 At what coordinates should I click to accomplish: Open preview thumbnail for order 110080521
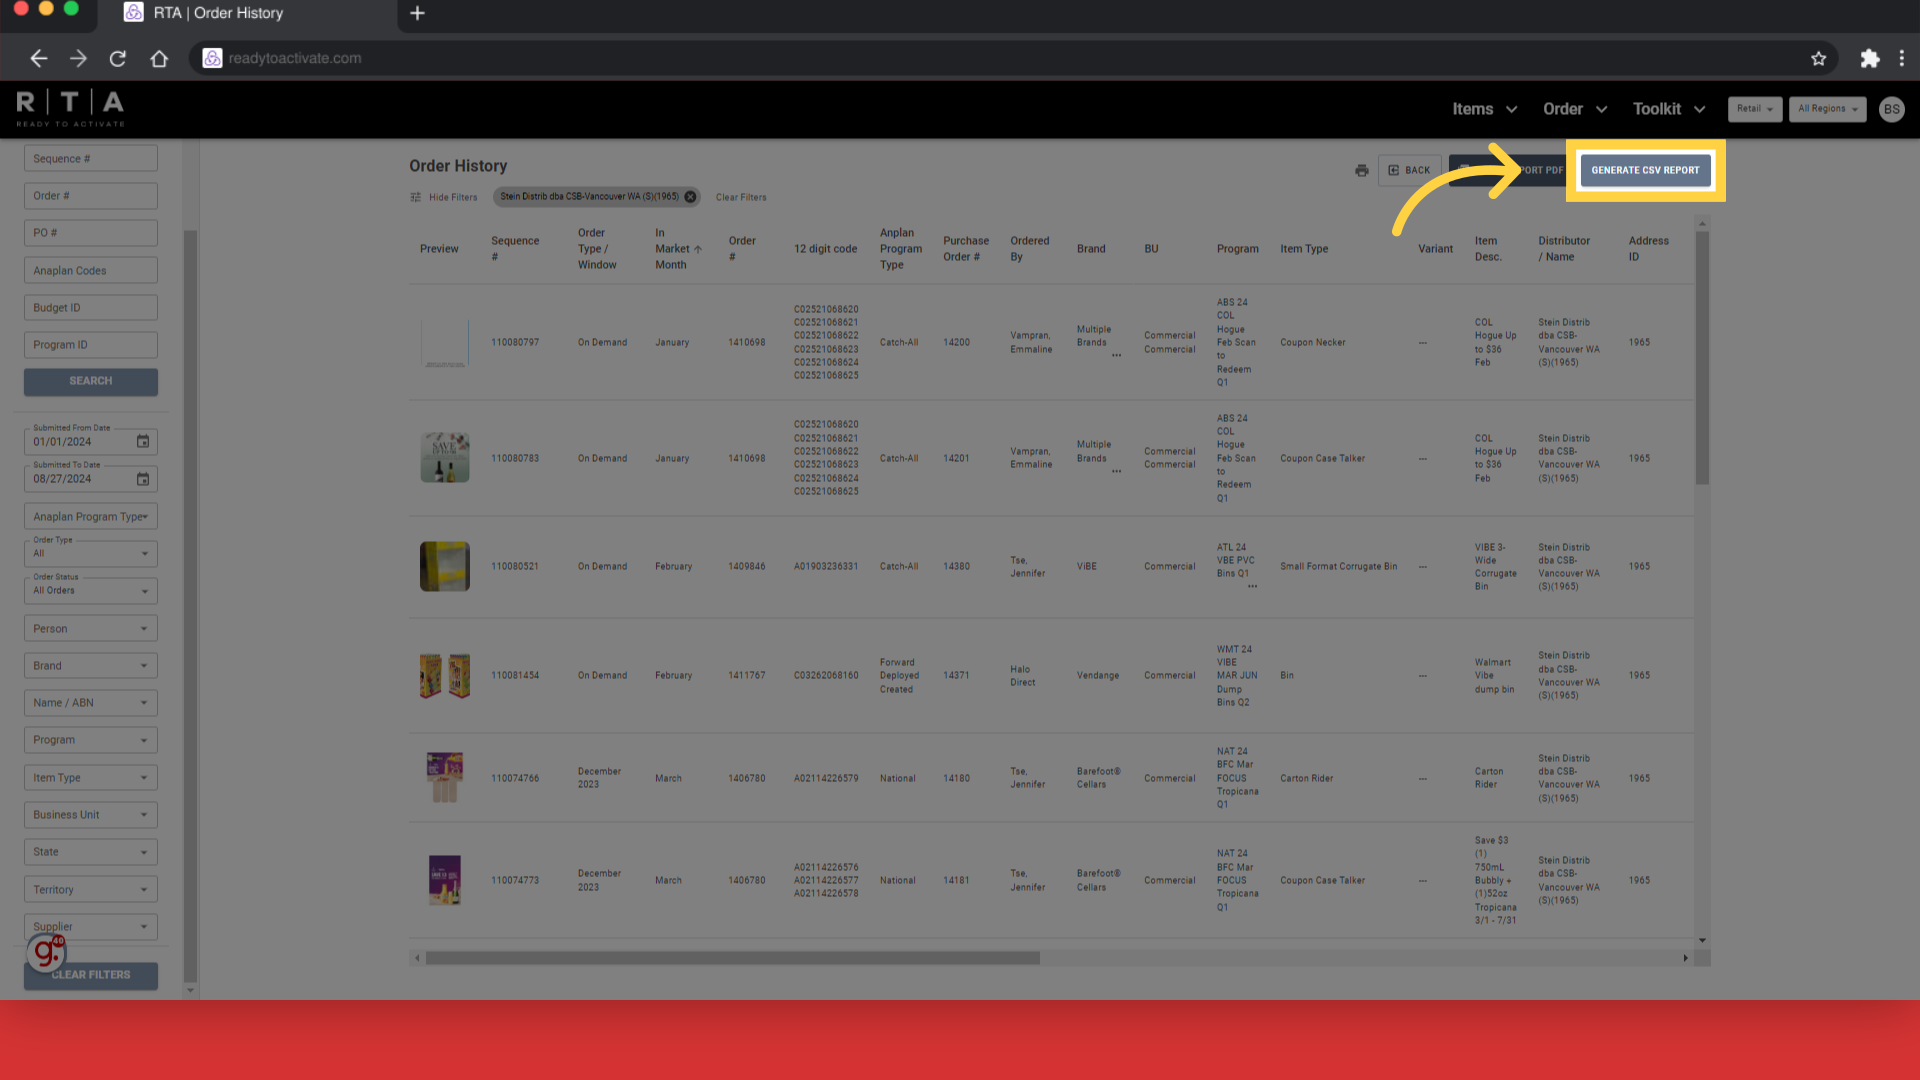(x=444, y=566)
